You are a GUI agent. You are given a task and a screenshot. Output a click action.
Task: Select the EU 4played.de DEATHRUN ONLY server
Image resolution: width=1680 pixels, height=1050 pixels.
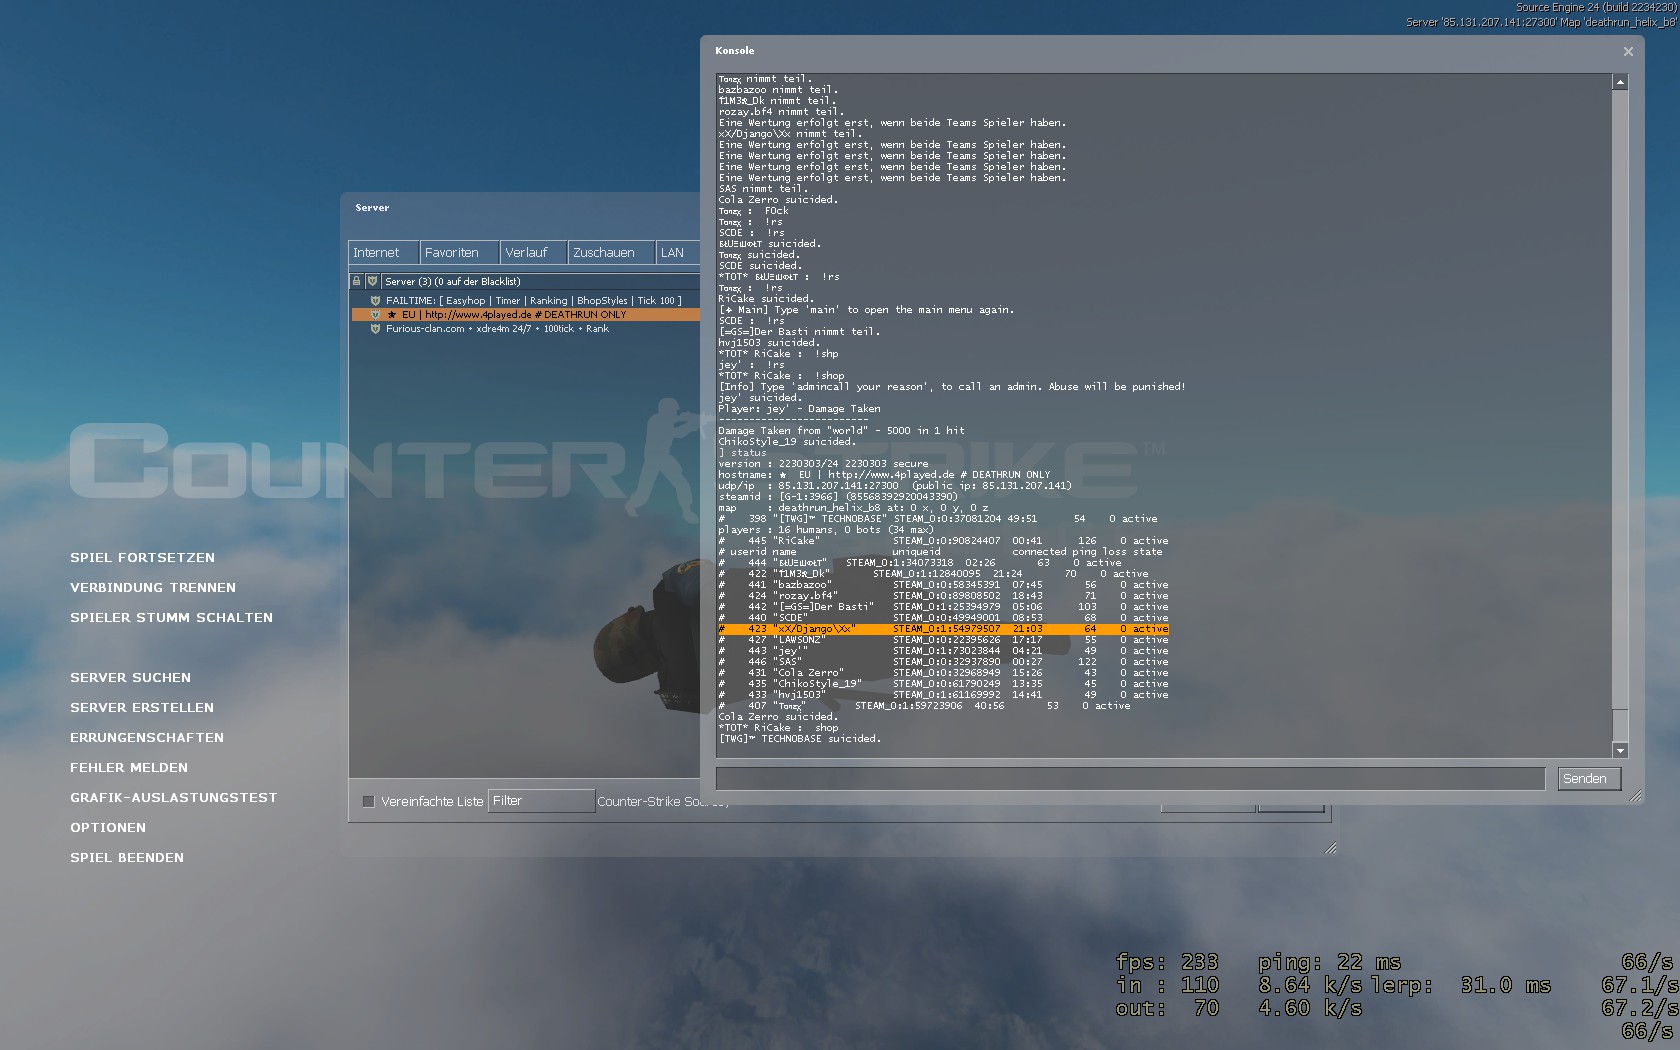point(525,314)
